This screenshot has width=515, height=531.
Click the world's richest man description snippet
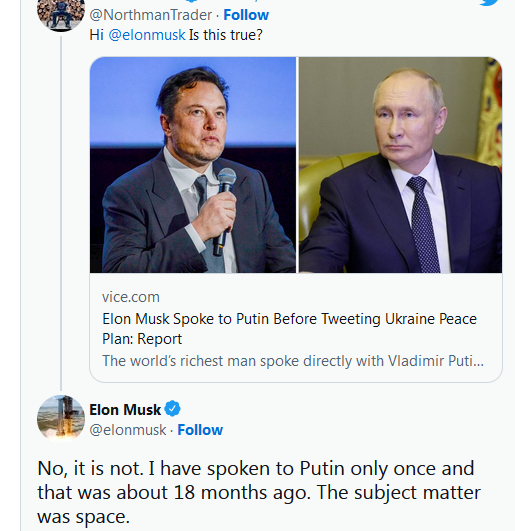pos(293,361)
